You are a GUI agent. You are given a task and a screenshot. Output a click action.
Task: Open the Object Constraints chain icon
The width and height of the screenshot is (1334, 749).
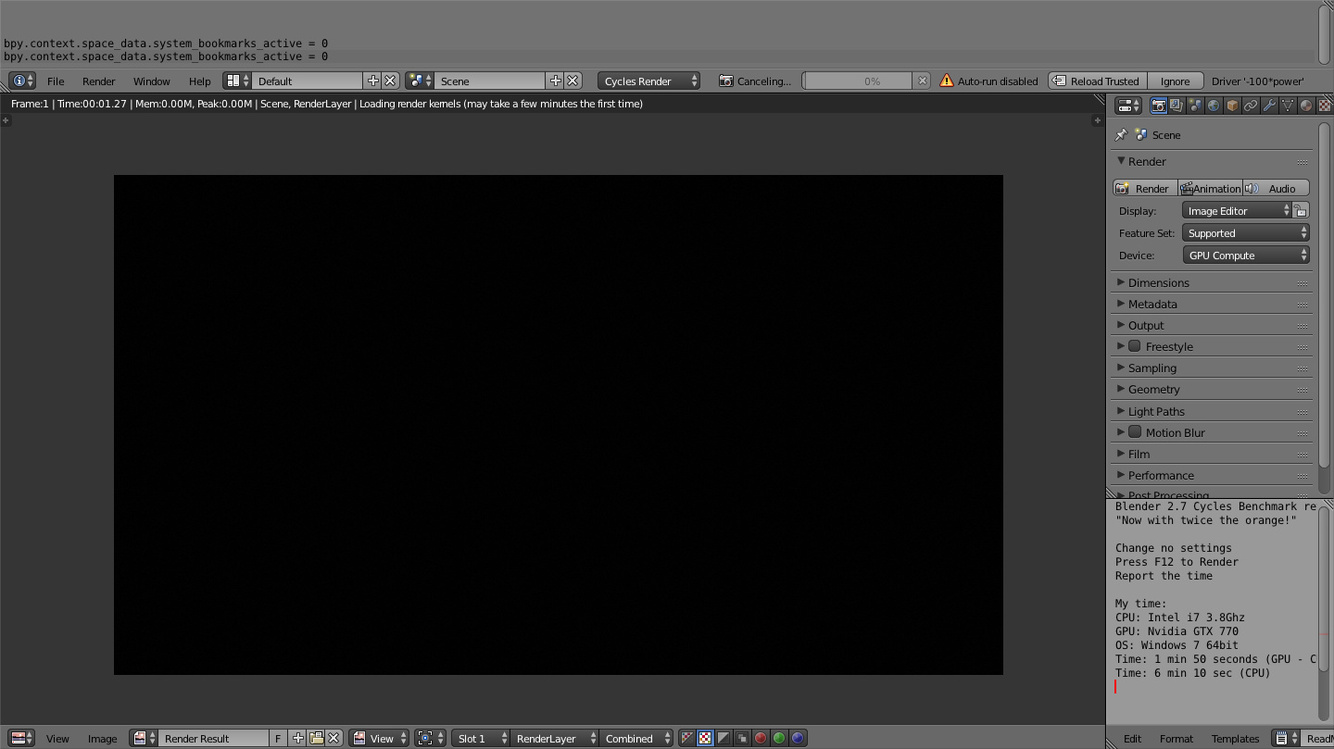(1250, 105)
